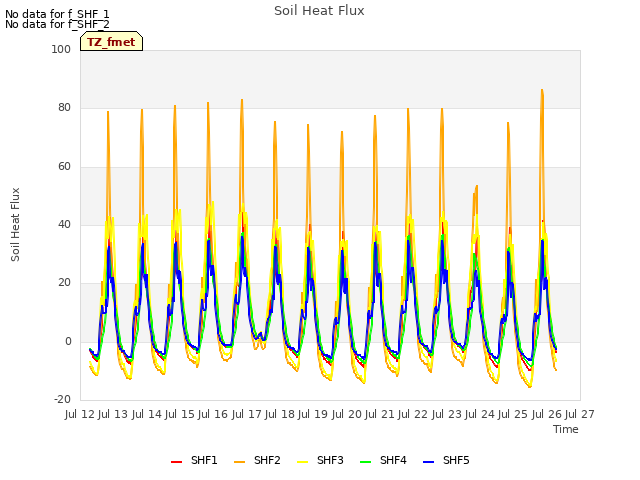Viewport: 640px width, 480px height.
Task: Click the y-axis tick label 0
Action: pos(68,341)
